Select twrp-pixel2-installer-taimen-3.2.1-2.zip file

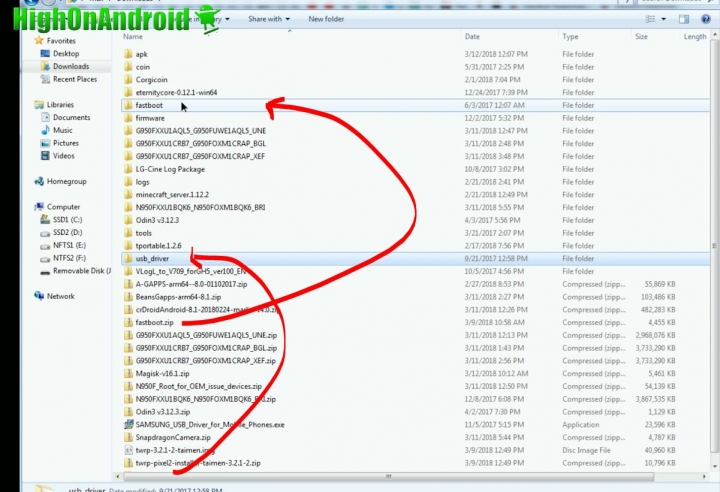[x=198, y=463]
